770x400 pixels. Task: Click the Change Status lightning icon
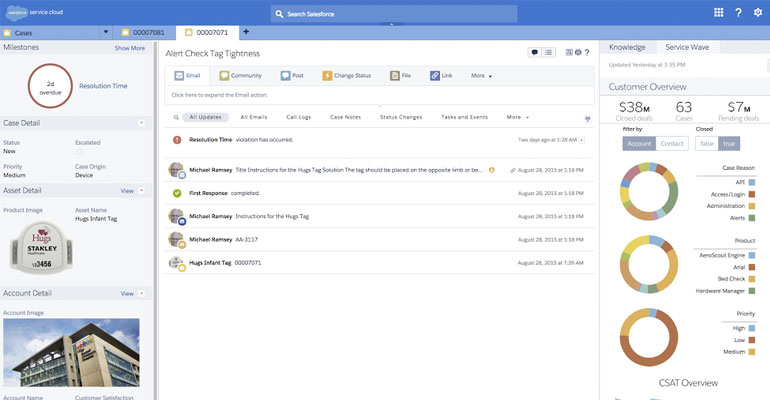[x=327, y=76]
